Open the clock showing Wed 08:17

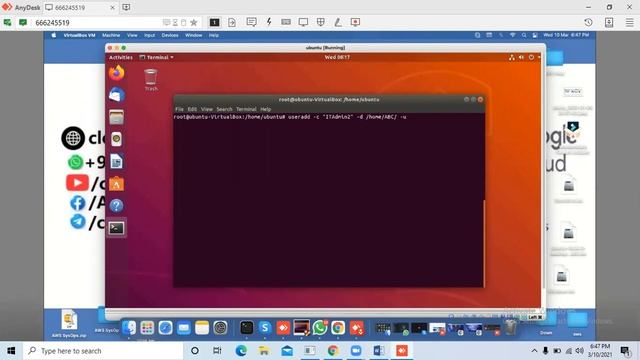point(337,58)
